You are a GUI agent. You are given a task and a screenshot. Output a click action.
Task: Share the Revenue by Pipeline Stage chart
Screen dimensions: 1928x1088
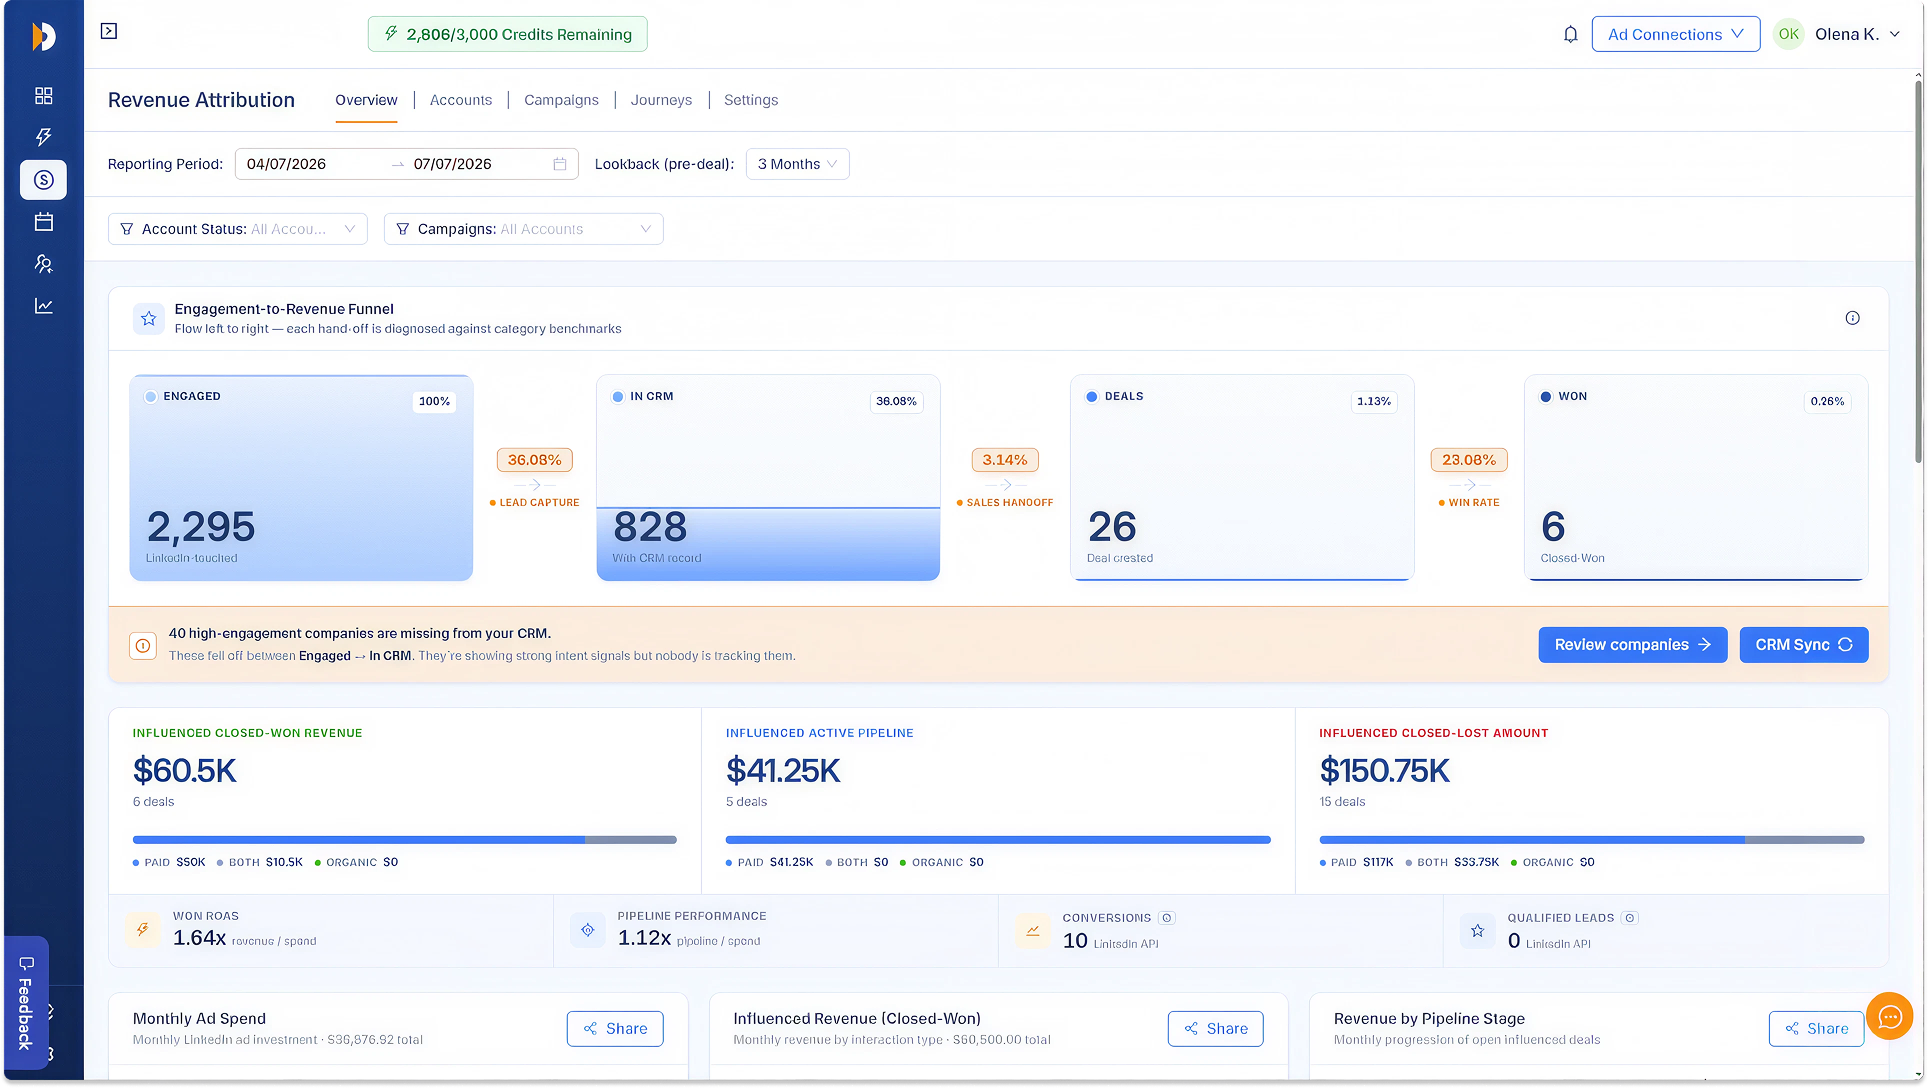(1816, 1029)
